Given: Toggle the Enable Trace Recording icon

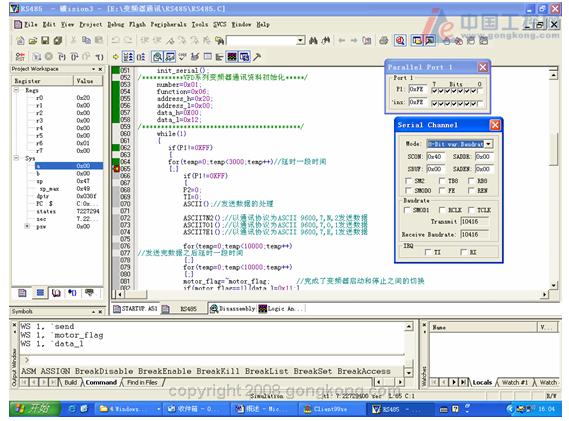Looking at the screenshot, I should [128, 57].
